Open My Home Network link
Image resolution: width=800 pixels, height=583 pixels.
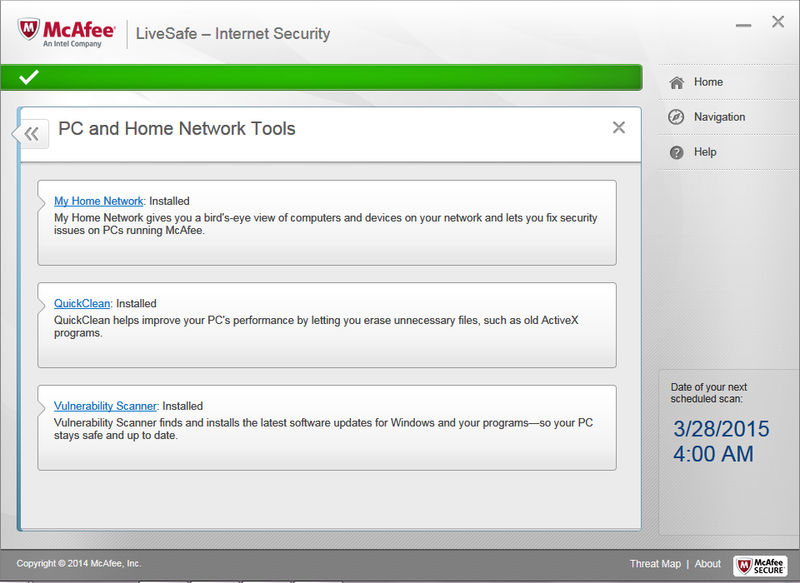(x=98, y=201)
